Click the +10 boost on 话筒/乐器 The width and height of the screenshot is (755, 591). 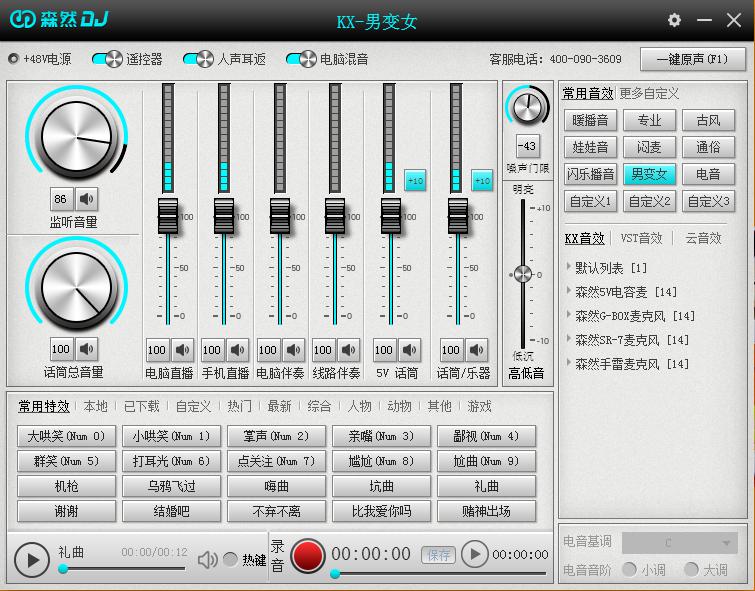pyautogui.click(x=482, y=181)
